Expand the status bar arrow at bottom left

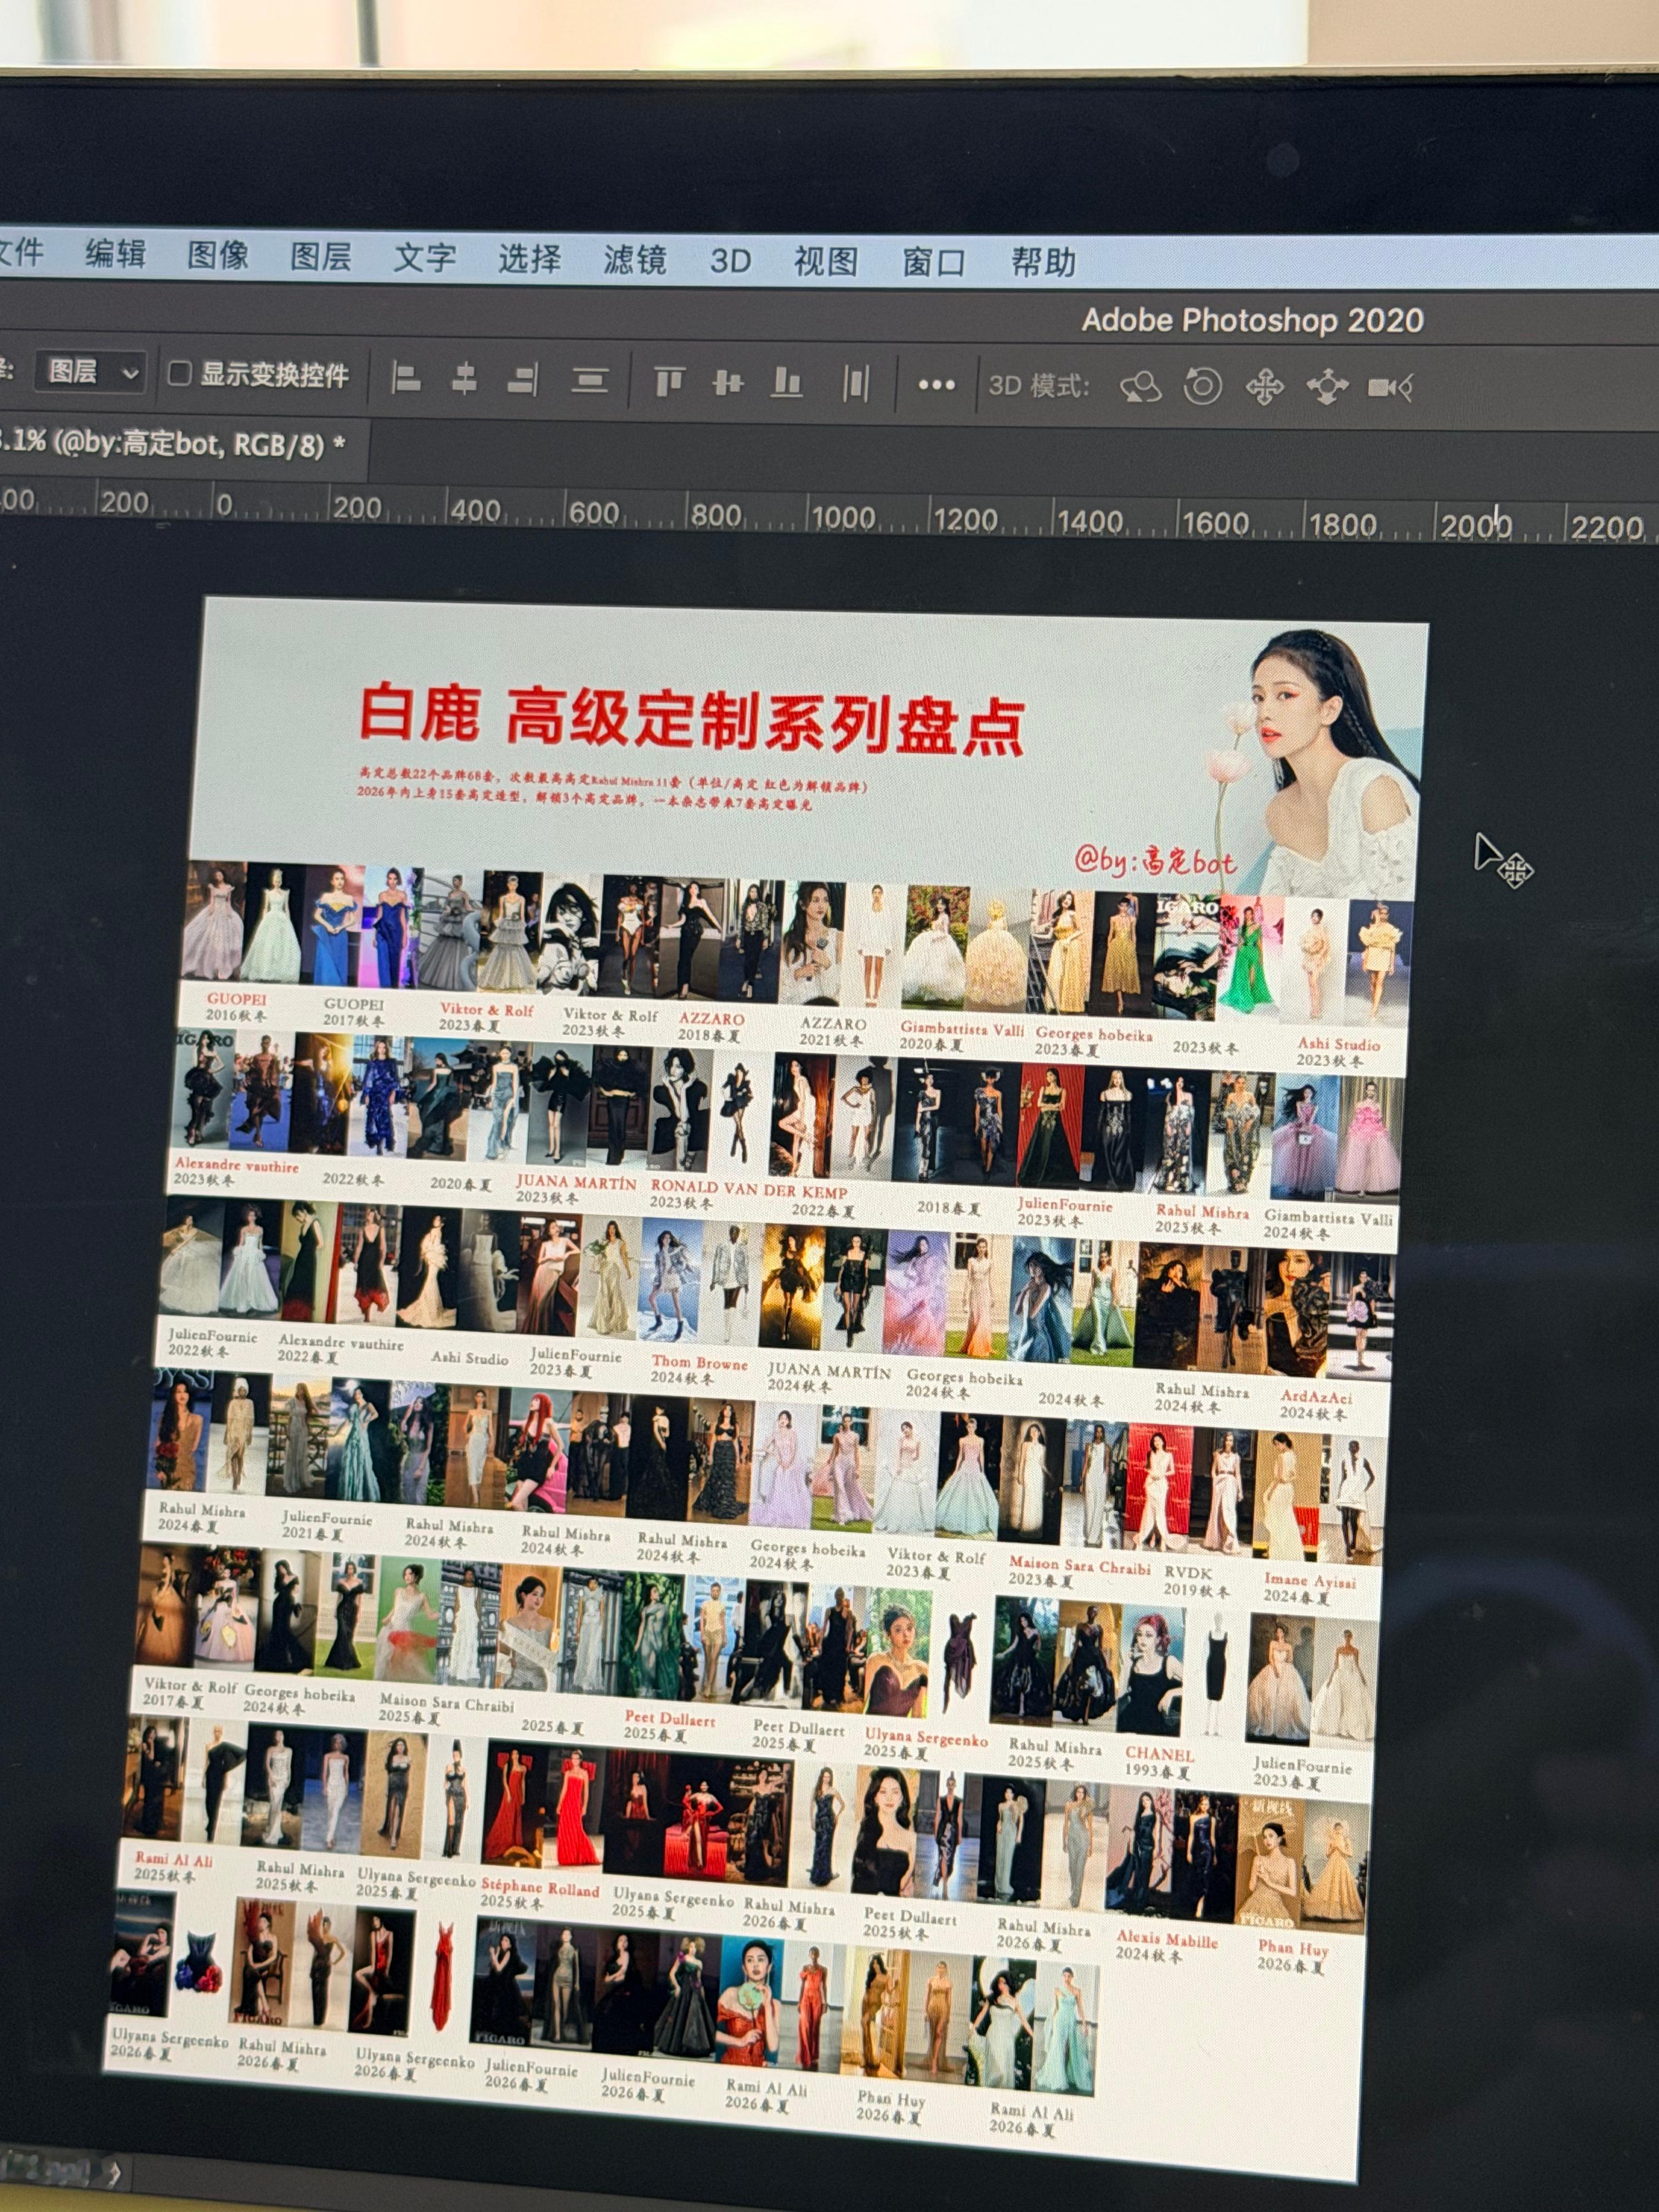pos(114,2173)
